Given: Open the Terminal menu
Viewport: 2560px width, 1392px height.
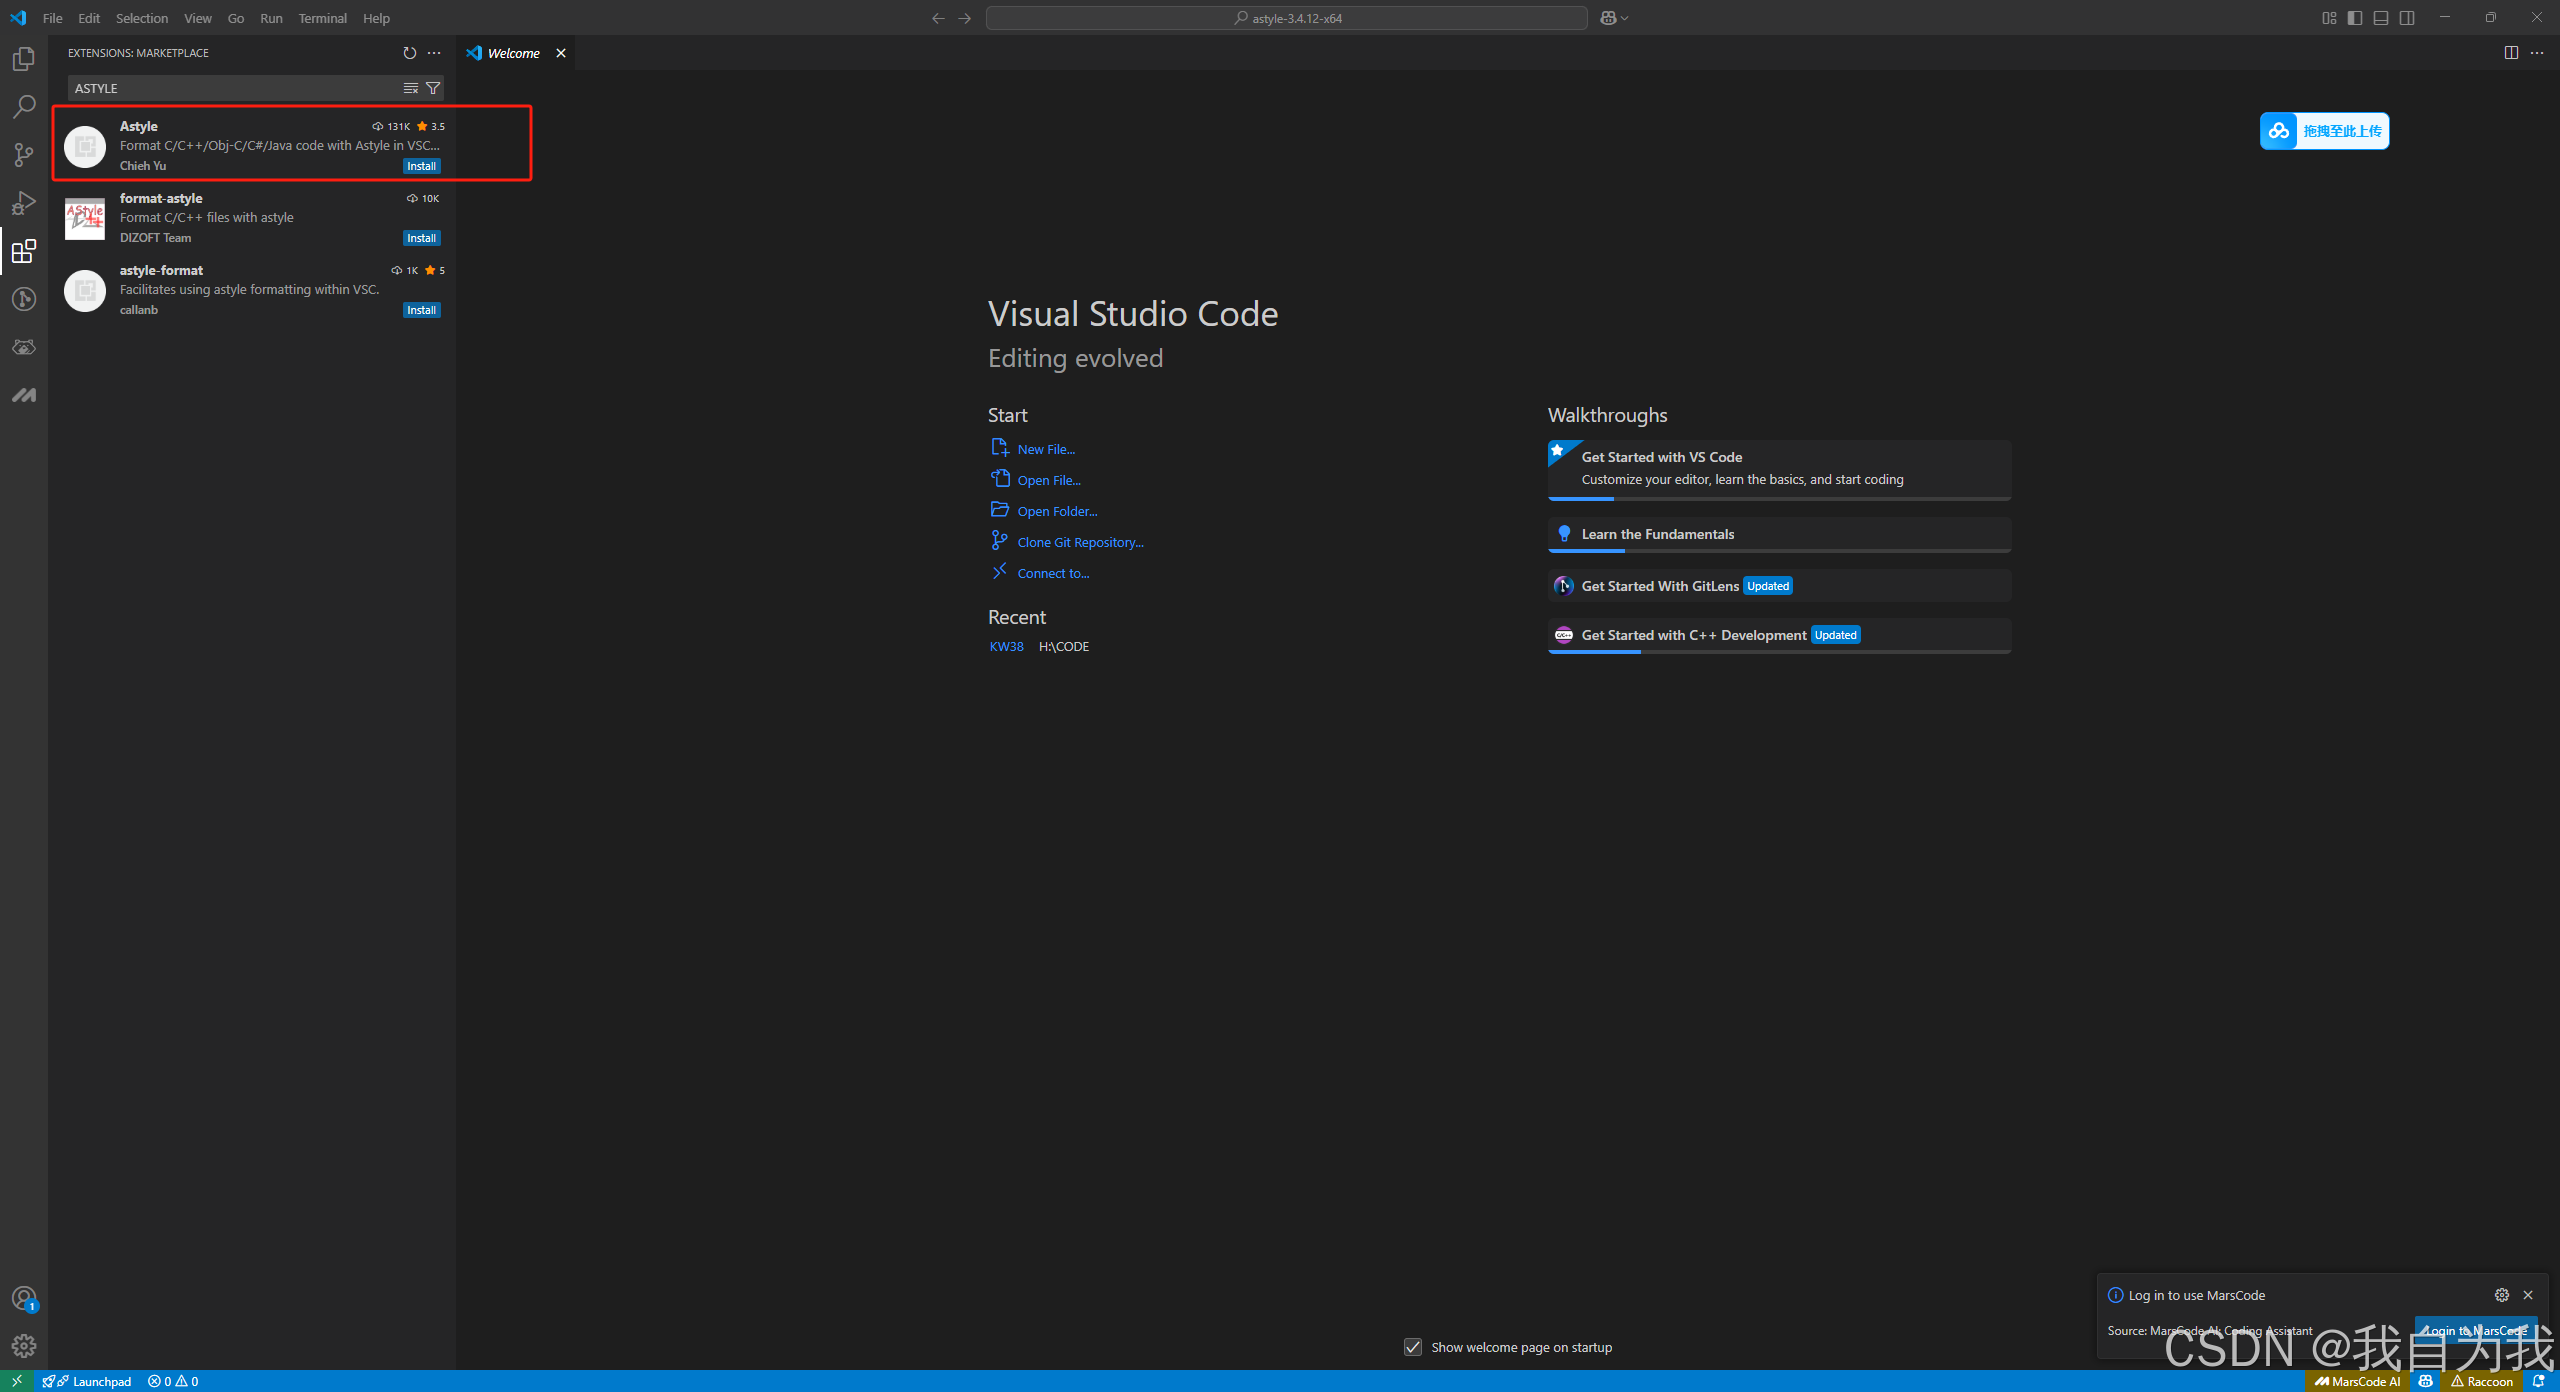Looking at the screenshot, I should pyautogui.click(x=322, y=17).
